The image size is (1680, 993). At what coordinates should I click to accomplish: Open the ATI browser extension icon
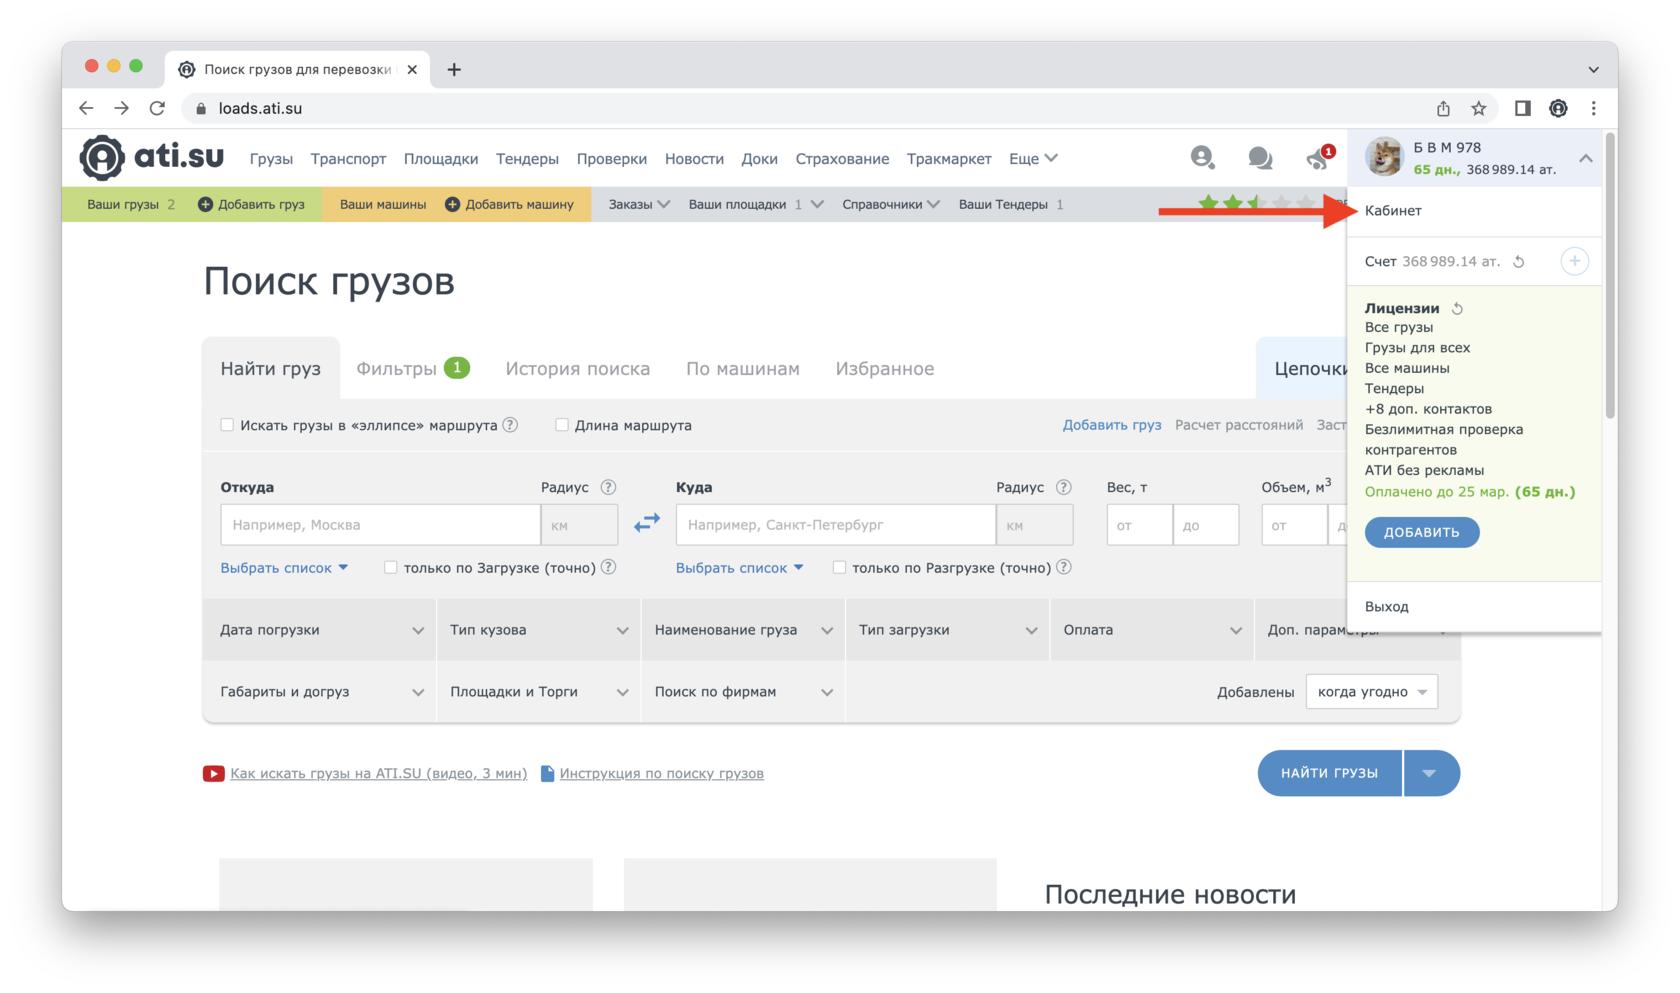click(x=1558, y=108)
